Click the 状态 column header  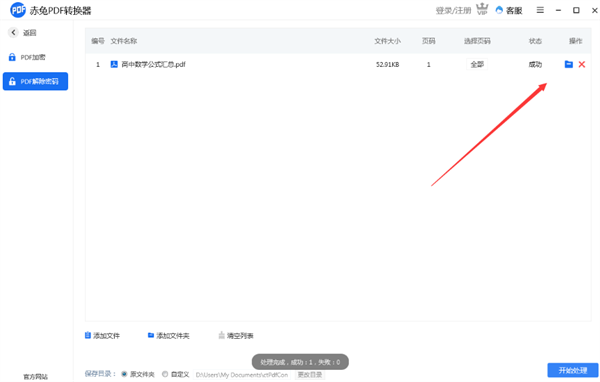tap(535, 41)
